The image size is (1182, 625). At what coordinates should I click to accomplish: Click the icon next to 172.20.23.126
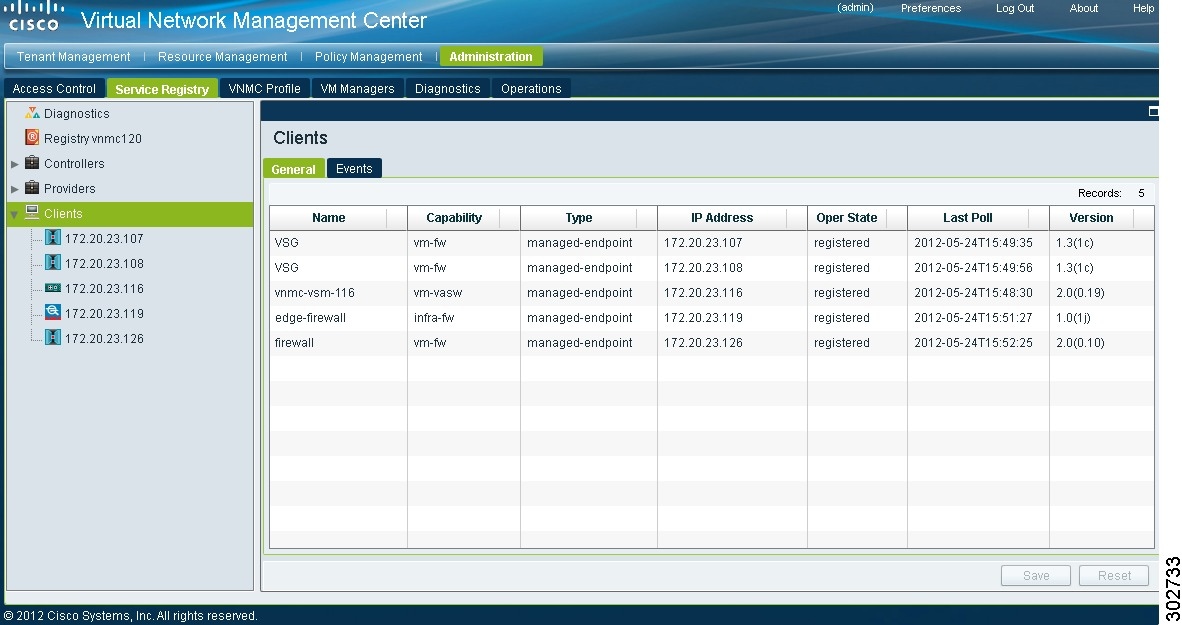[x=53, y=338]
